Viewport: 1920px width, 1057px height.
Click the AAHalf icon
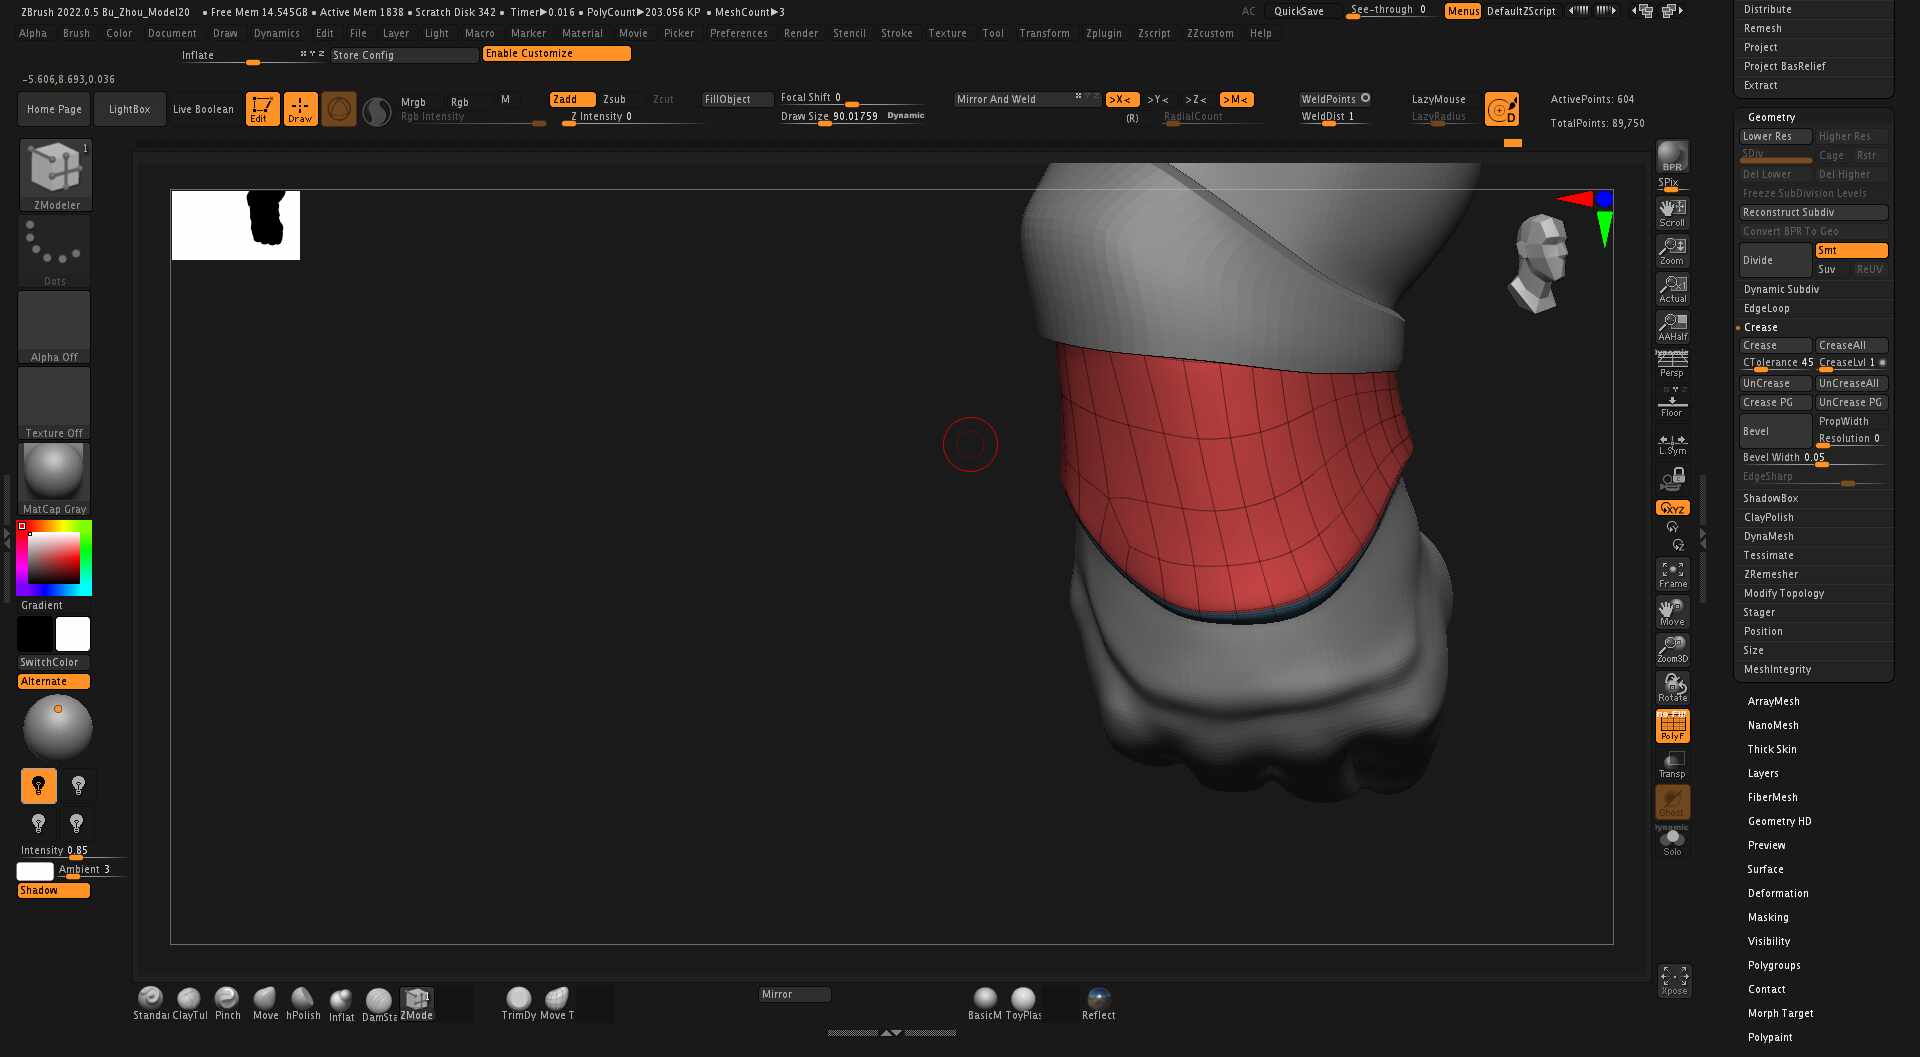click(1672, 326)
